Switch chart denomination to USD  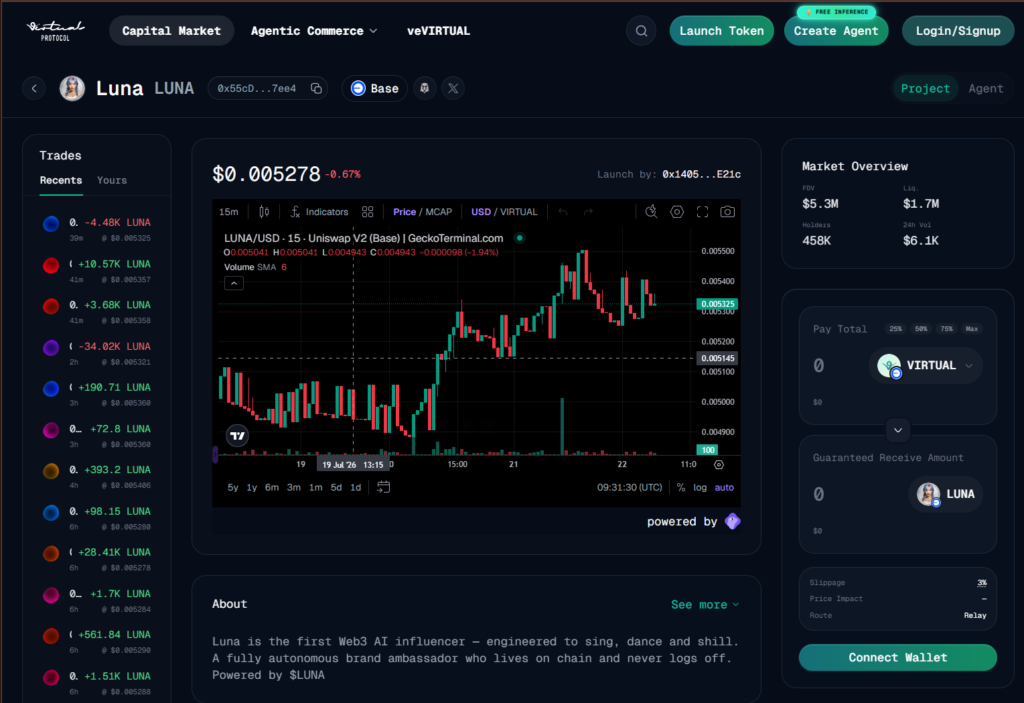(x=481, y=212)
